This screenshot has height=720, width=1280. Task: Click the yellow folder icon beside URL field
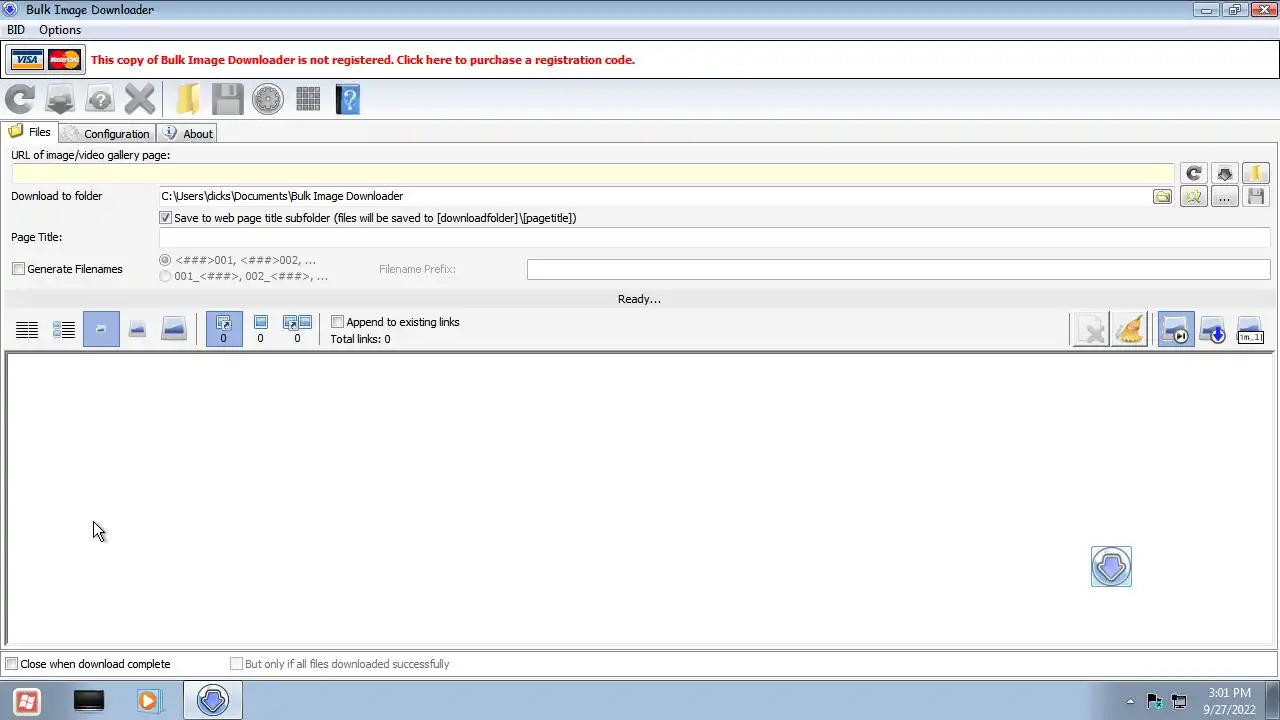1256,173
